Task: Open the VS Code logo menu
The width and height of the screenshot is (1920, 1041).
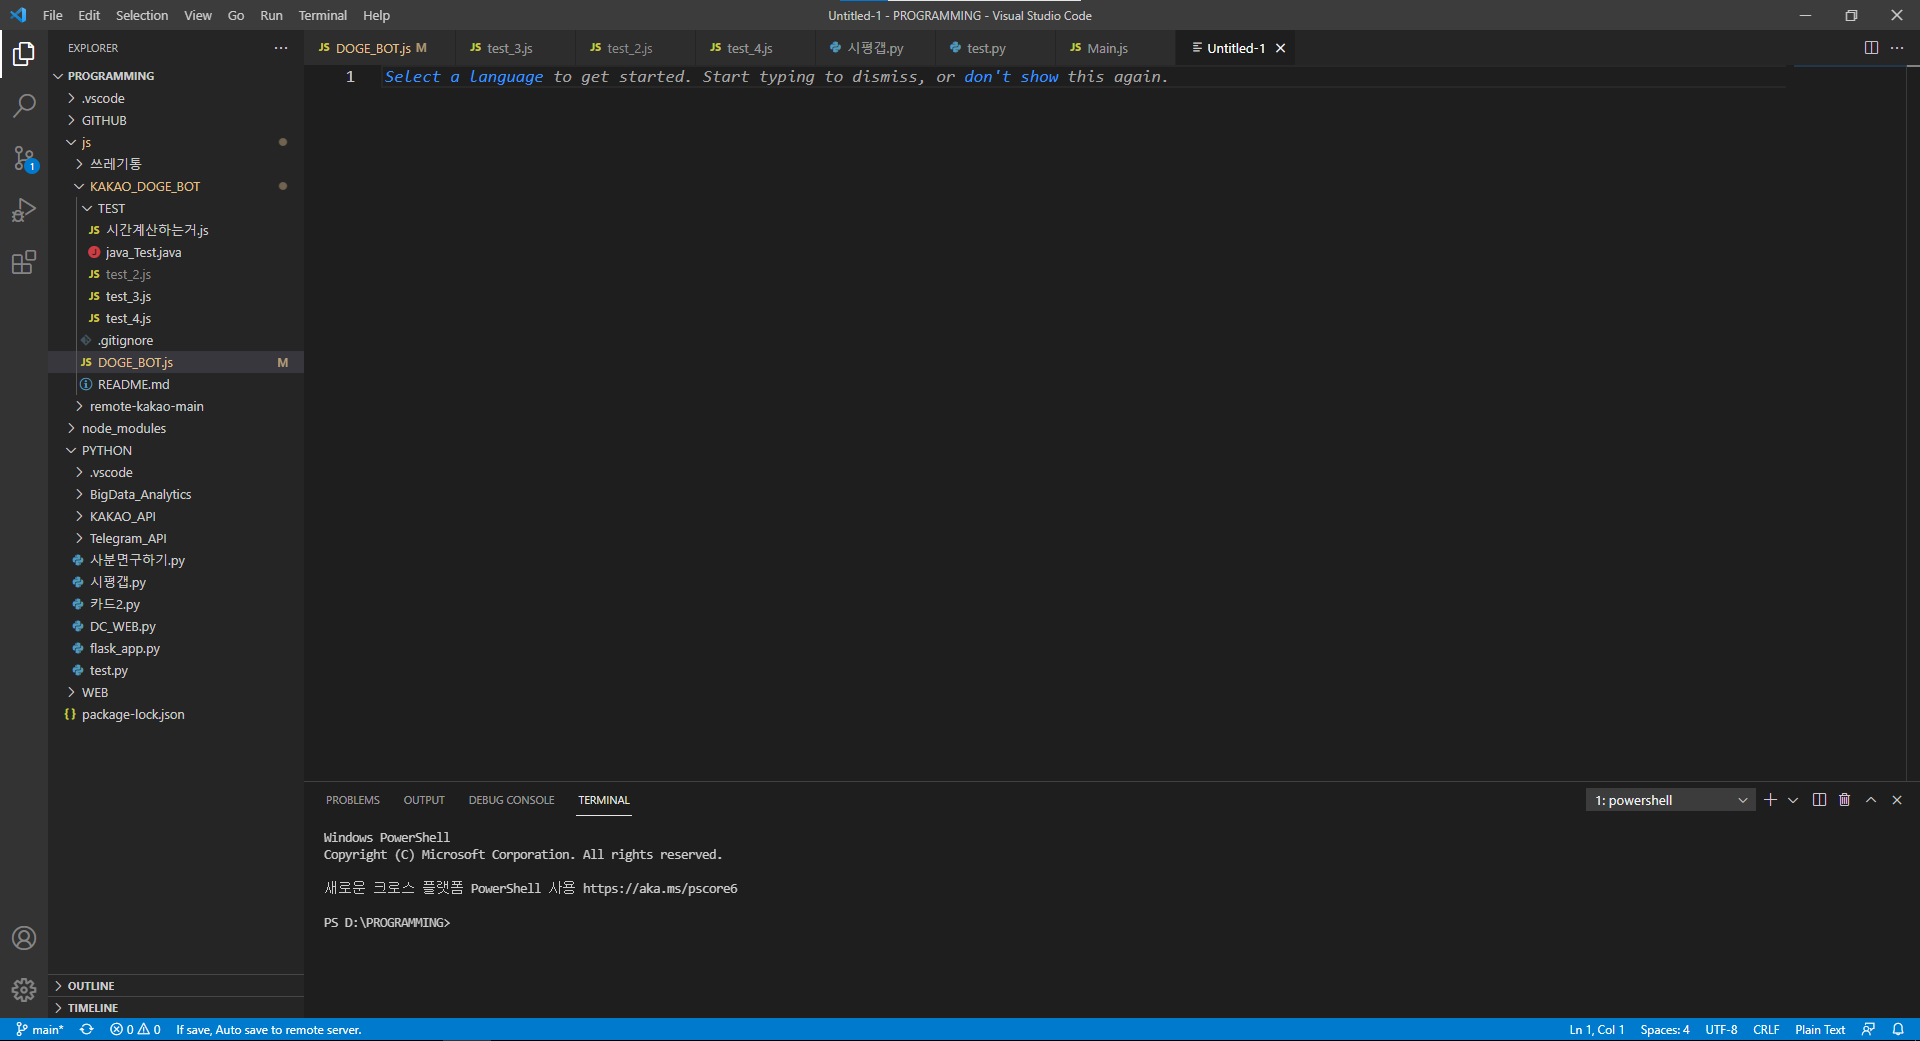Action: tap(18, 15)
